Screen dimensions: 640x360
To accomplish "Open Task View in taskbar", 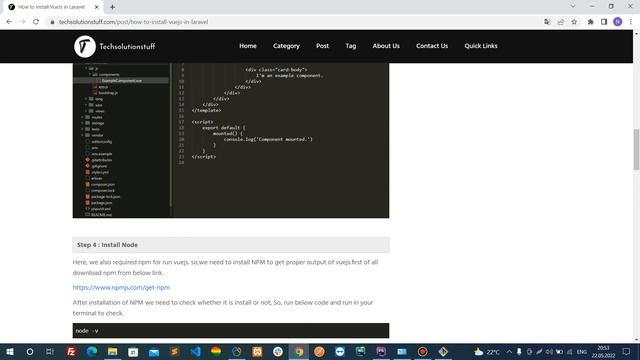I will click(x=50, y=351).
